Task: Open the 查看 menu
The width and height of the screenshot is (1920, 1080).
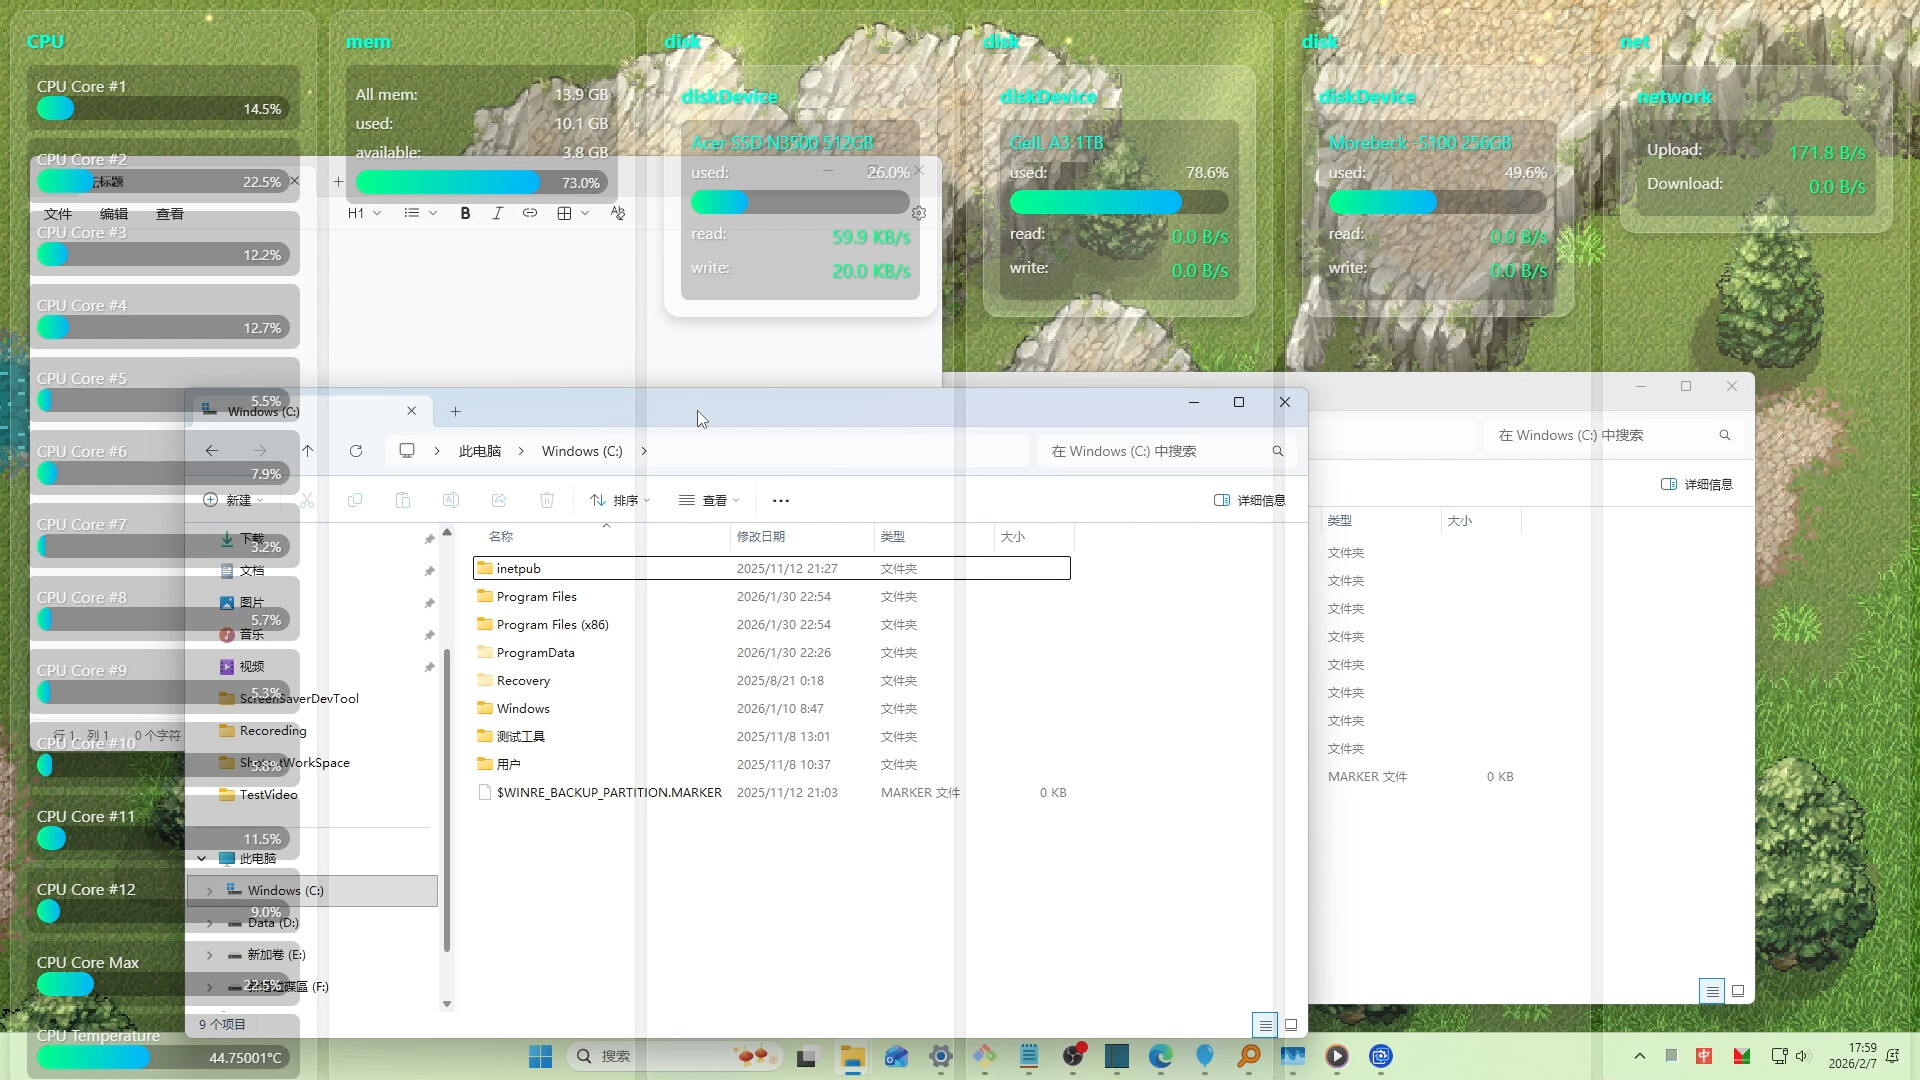Action: 169,213
